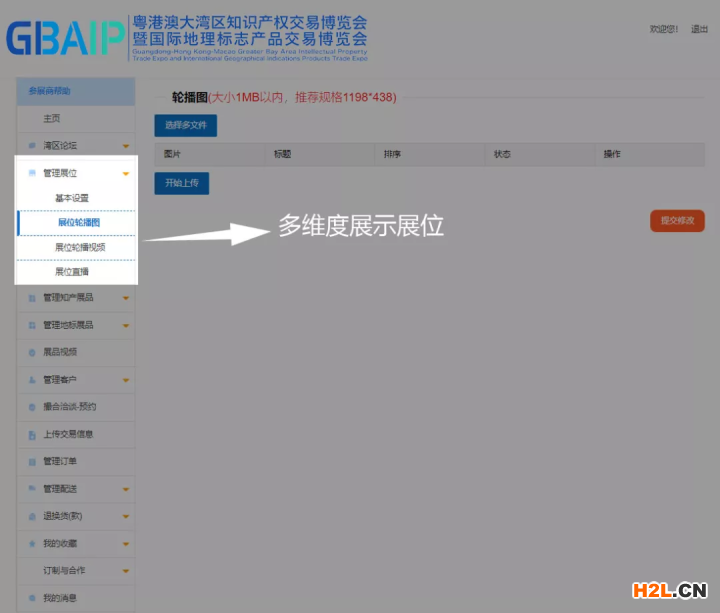Open the 基本设置 submenu item

(x=76, y=198)
